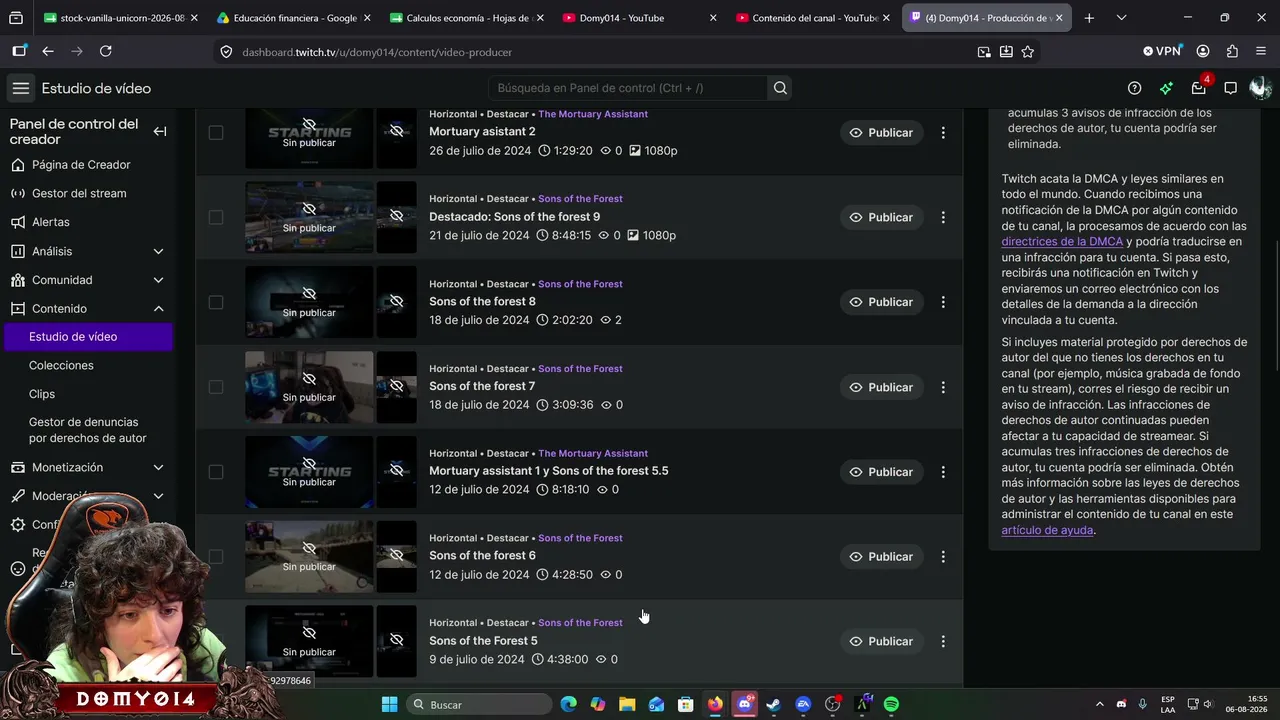Open the Windows Start menu

point(390,705)
